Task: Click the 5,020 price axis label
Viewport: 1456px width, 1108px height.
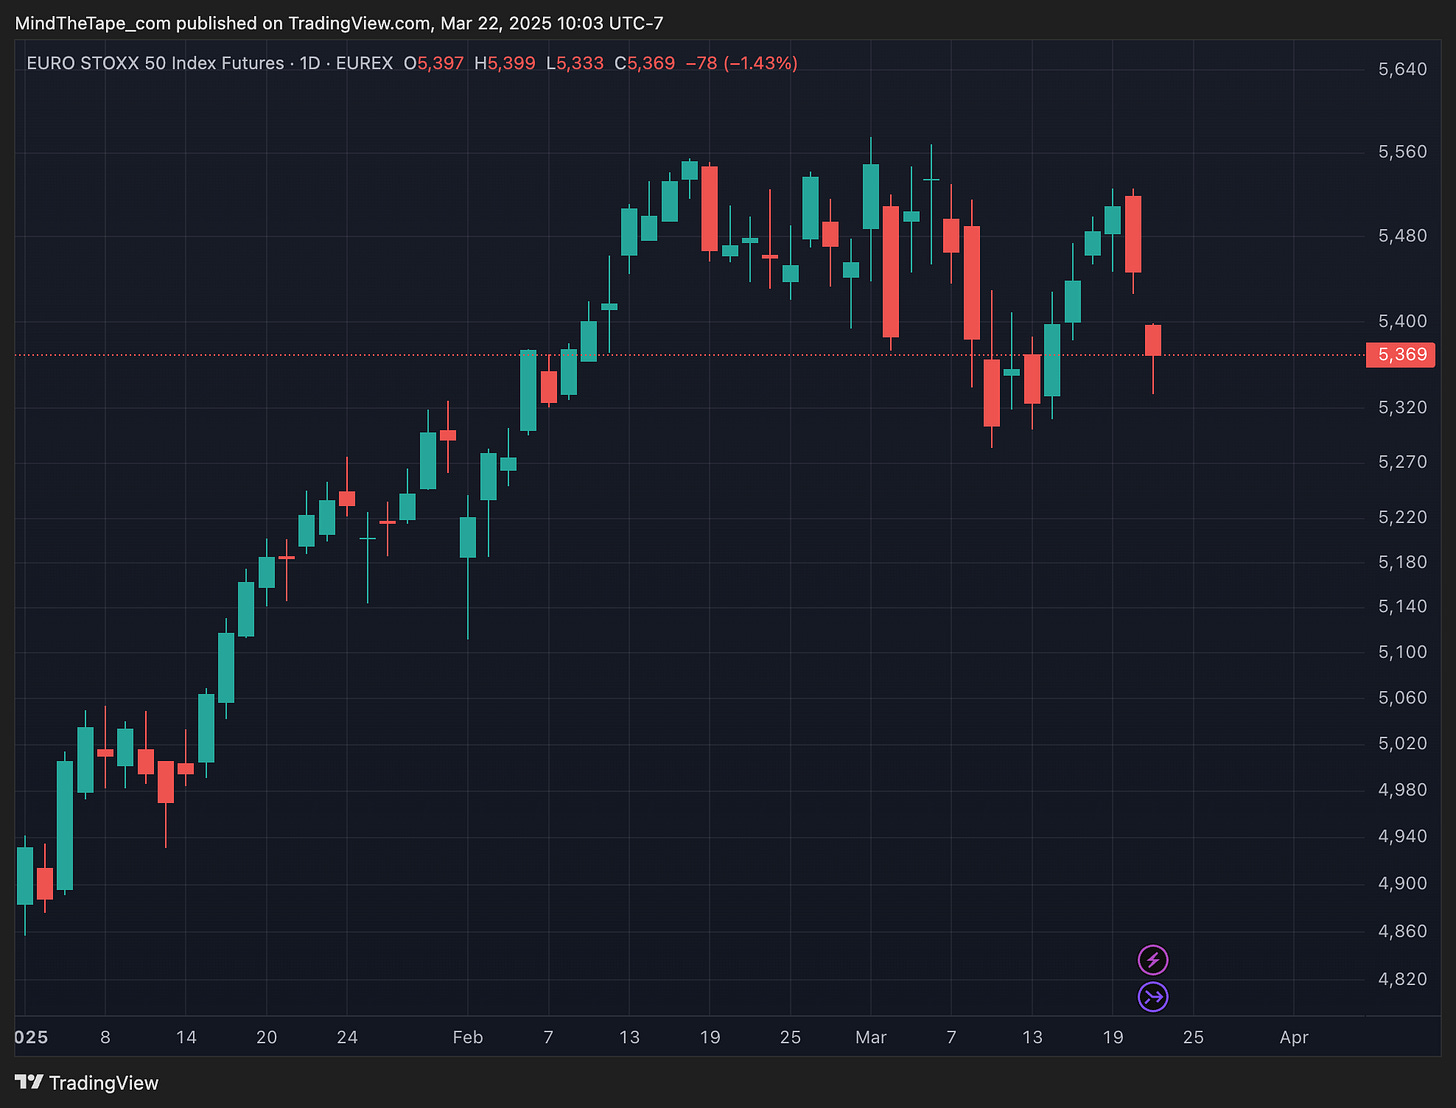Action: [x=1402, y=743]
